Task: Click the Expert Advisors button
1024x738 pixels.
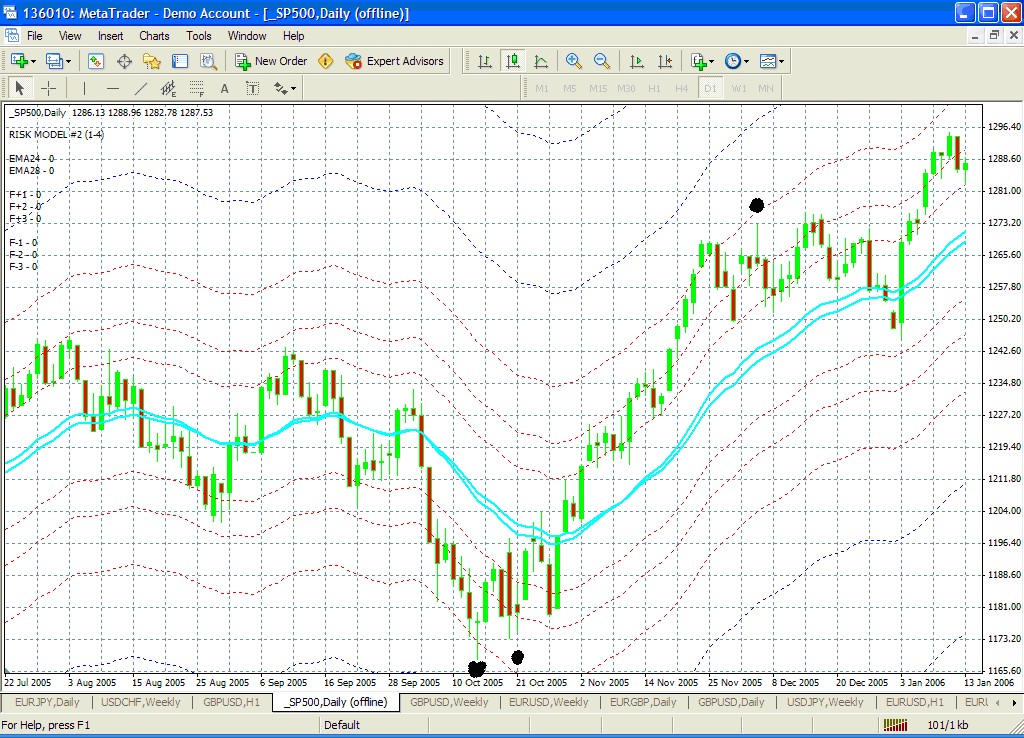Action: click(x=394, y=61)
